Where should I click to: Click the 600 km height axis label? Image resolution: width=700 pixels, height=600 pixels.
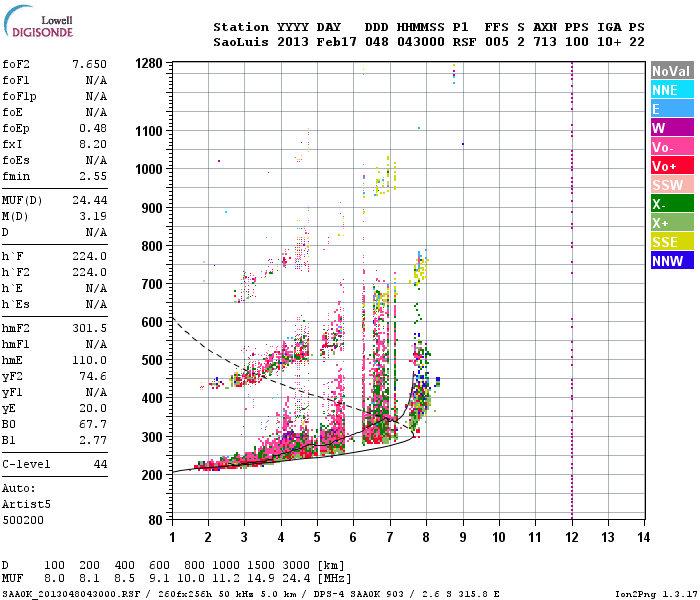[x=152, y=322]
